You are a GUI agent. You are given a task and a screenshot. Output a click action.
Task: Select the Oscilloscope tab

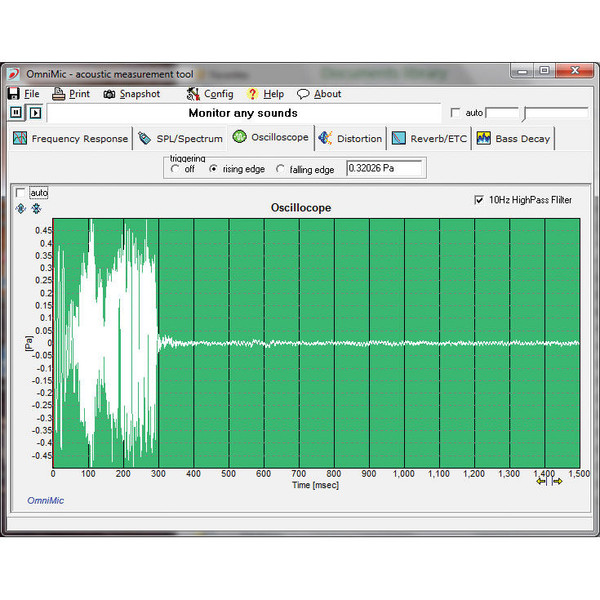271,137
